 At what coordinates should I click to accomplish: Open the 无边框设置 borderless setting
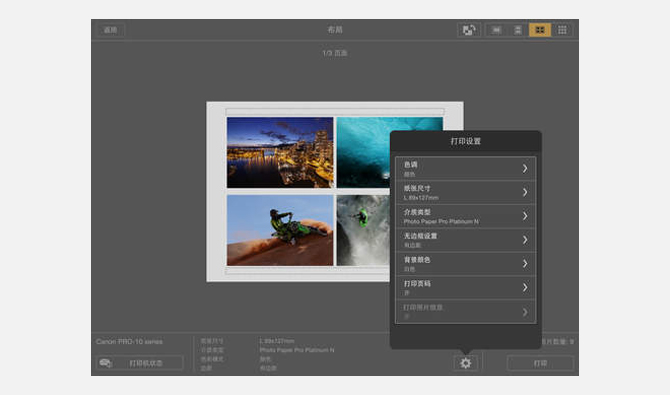[x=465, y=240]
